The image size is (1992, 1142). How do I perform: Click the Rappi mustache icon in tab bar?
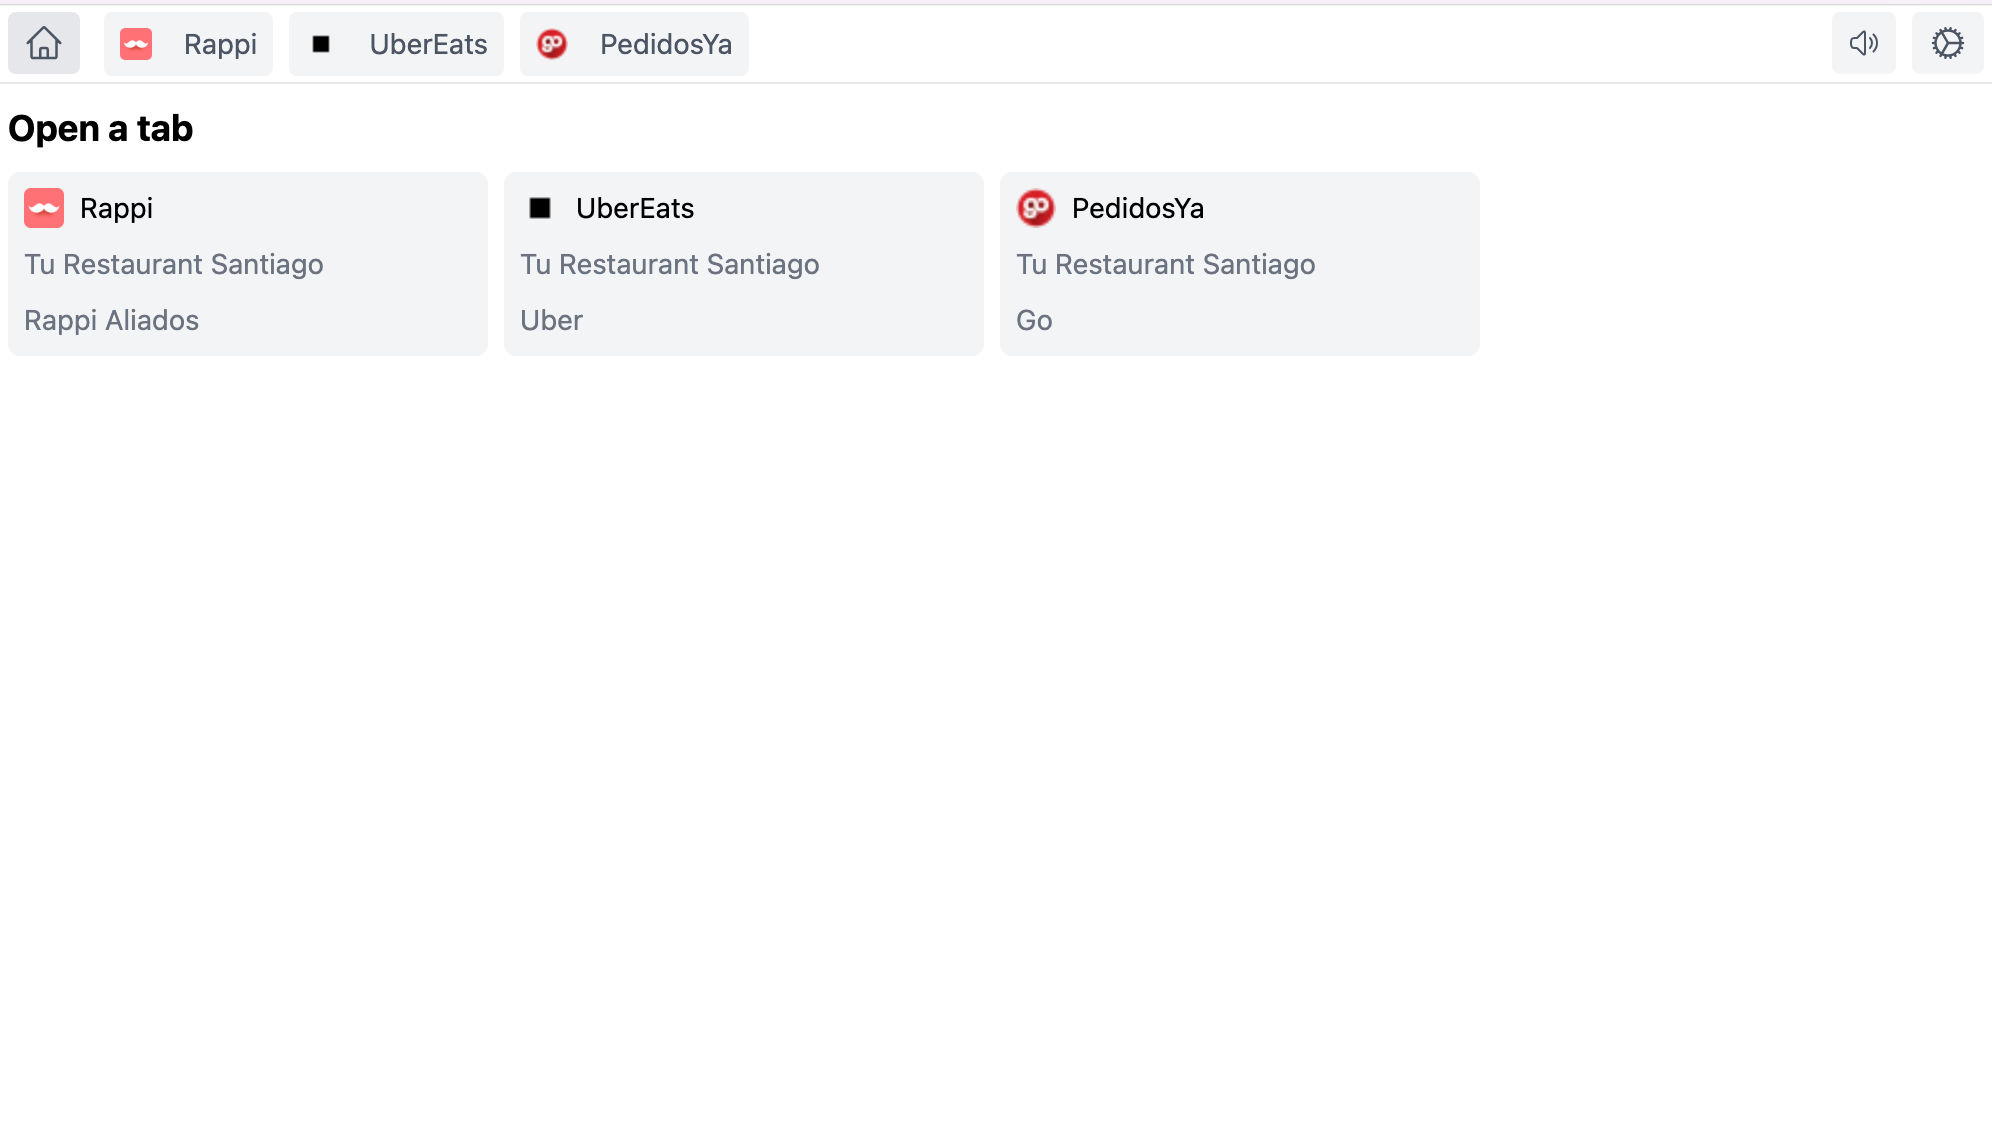136,44
